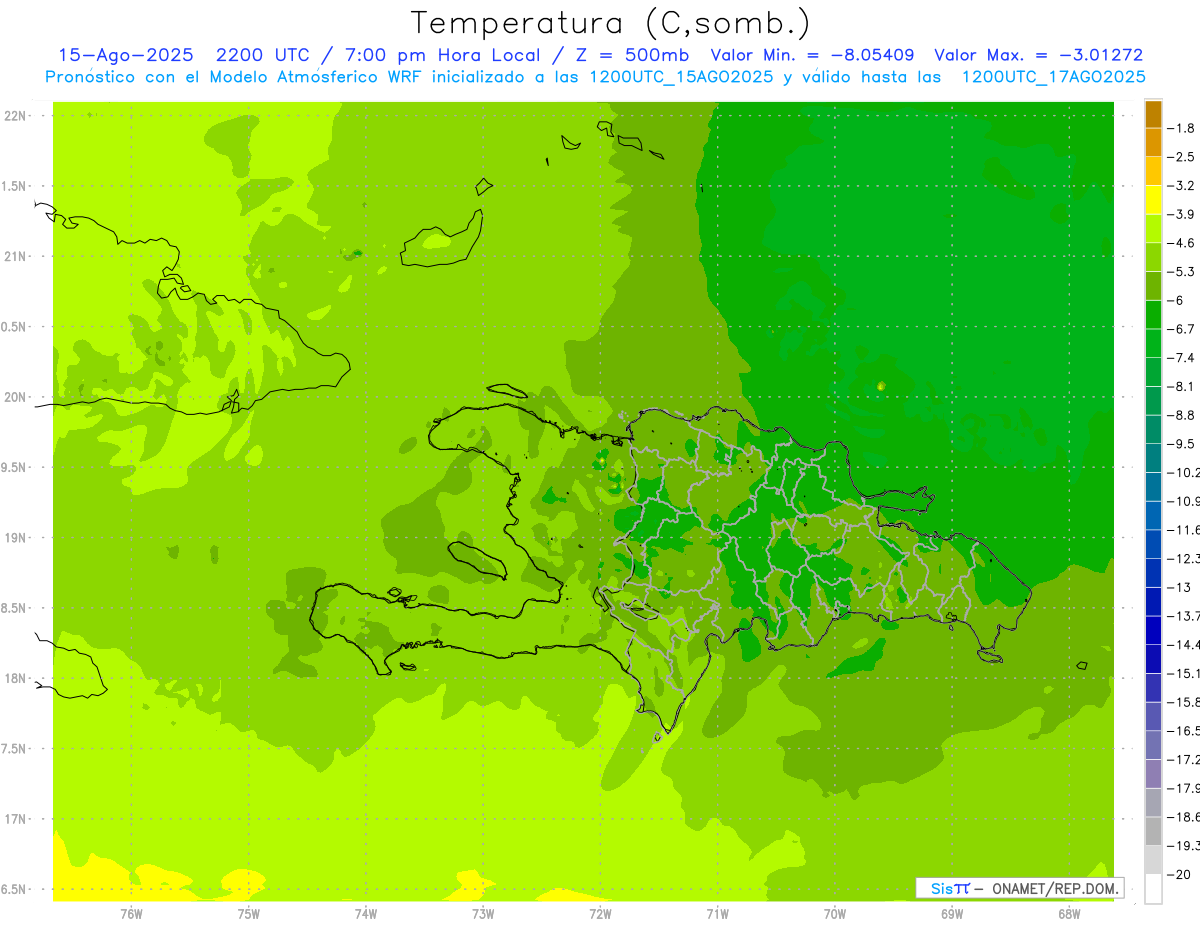The width and height of the screenshot is (1200, 927).
Task: Click the "-4.6" colorbar label
Action: 1183,243
